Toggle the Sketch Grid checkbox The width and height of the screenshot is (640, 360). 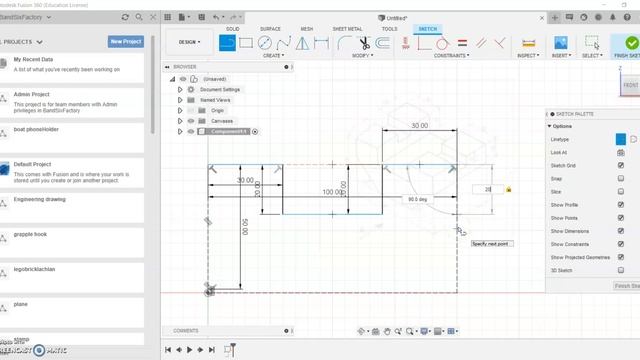(x=621, y=165)
